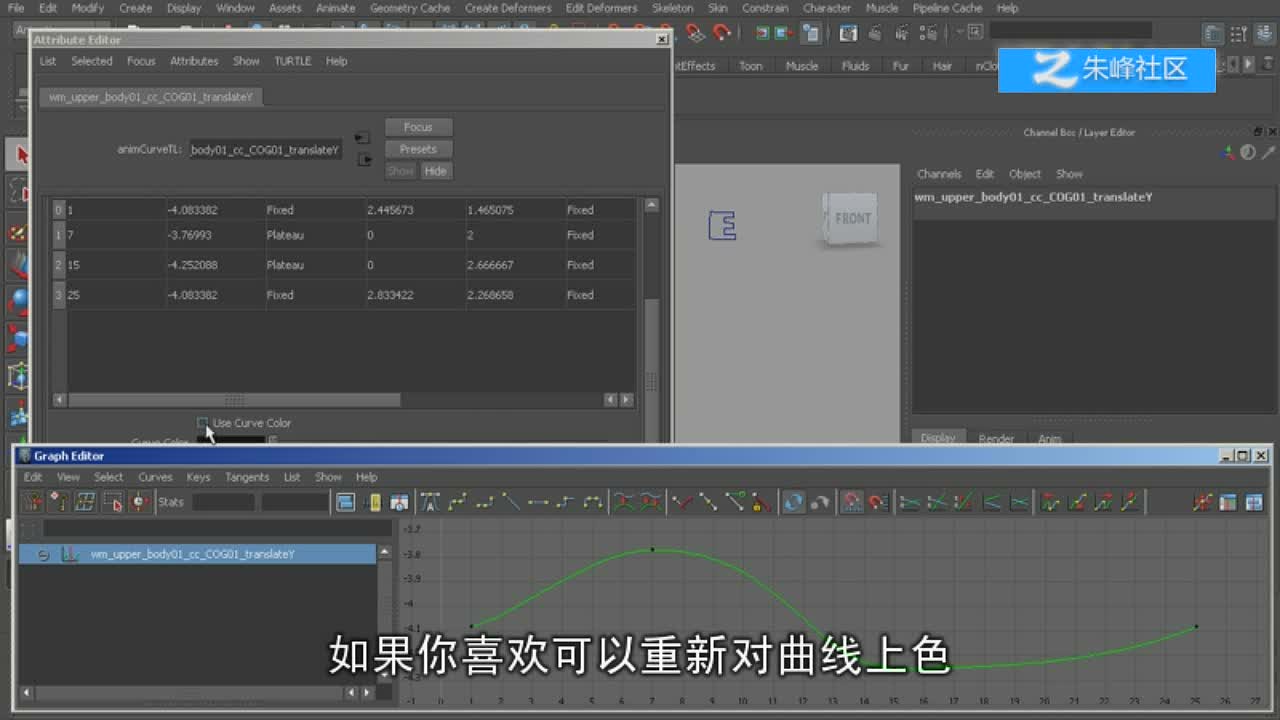Apply Flat tangents icon

tap(538, 502)
